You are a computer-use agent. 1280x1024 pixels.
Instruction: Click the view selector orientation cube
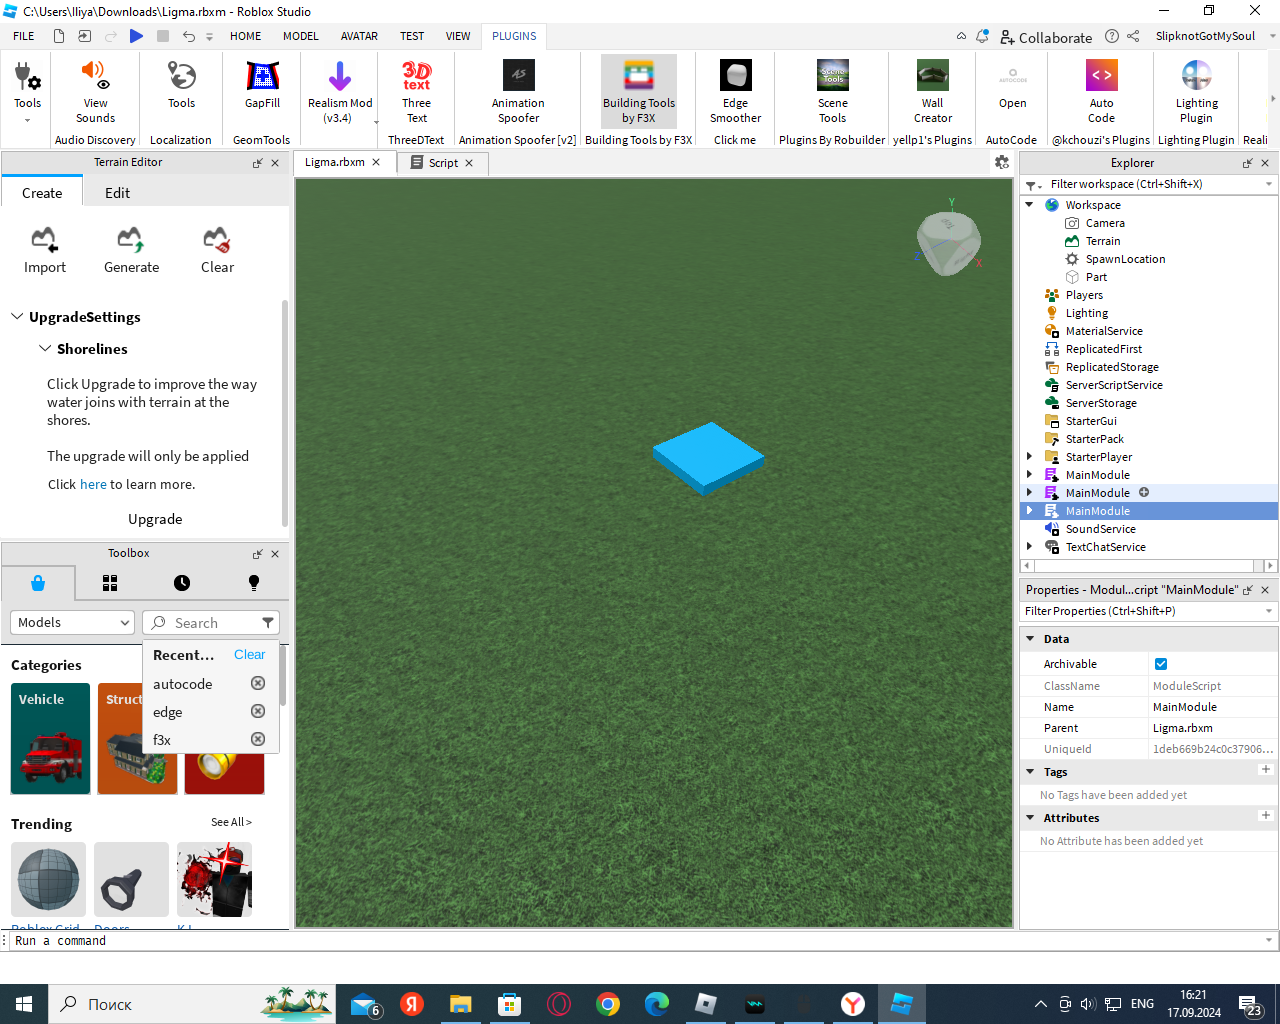coord(949,243)
